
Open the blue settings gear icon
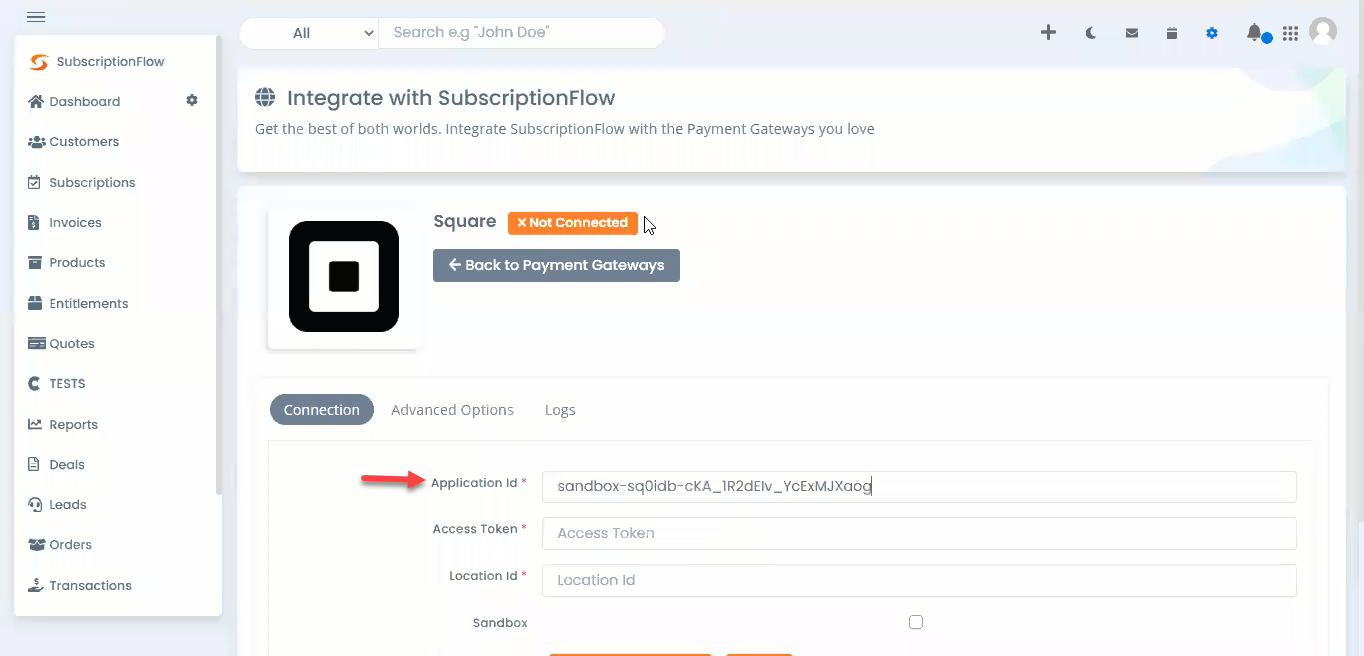pos(1211,33)
